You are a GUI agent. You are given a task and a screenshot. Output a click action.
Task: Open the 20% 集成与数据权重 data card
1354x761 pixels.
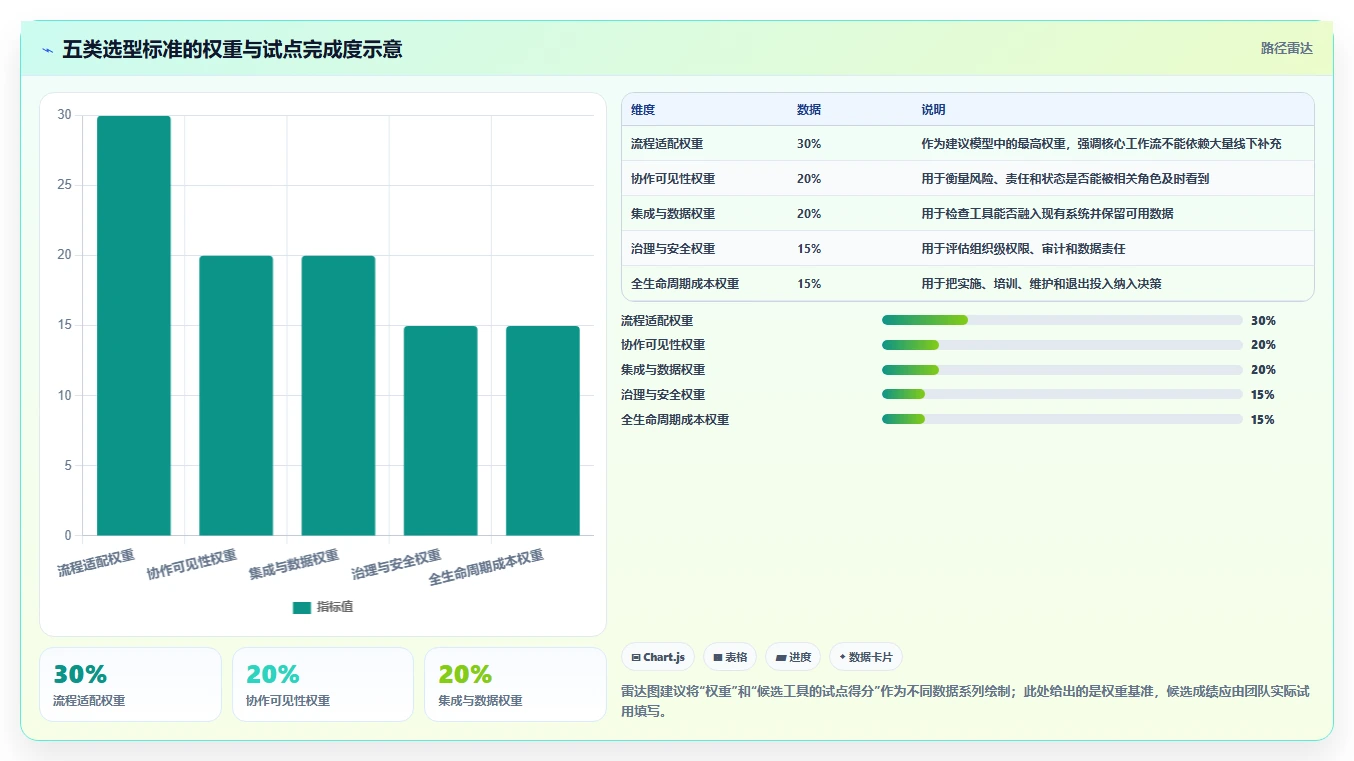pos(515,684)
